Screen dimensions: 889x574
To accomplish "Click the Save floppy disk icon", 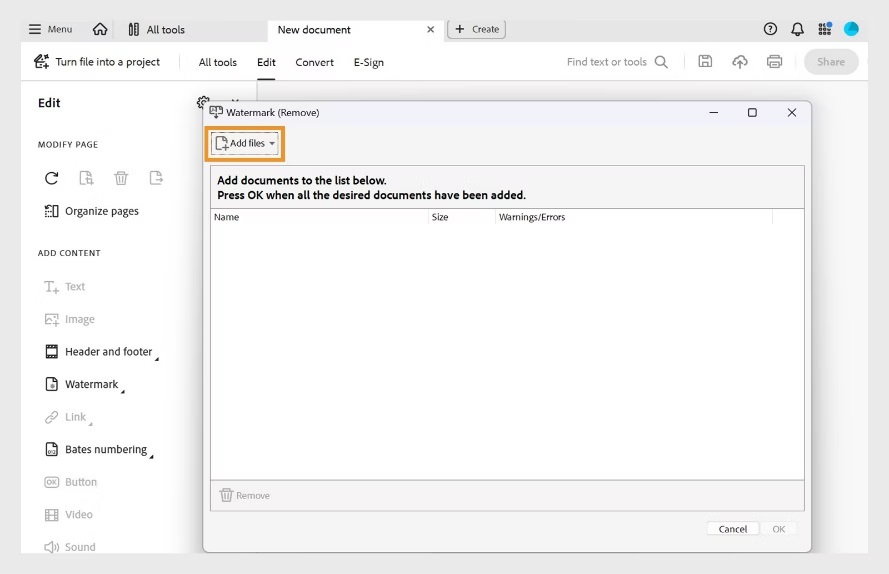I will coord(705,61).
